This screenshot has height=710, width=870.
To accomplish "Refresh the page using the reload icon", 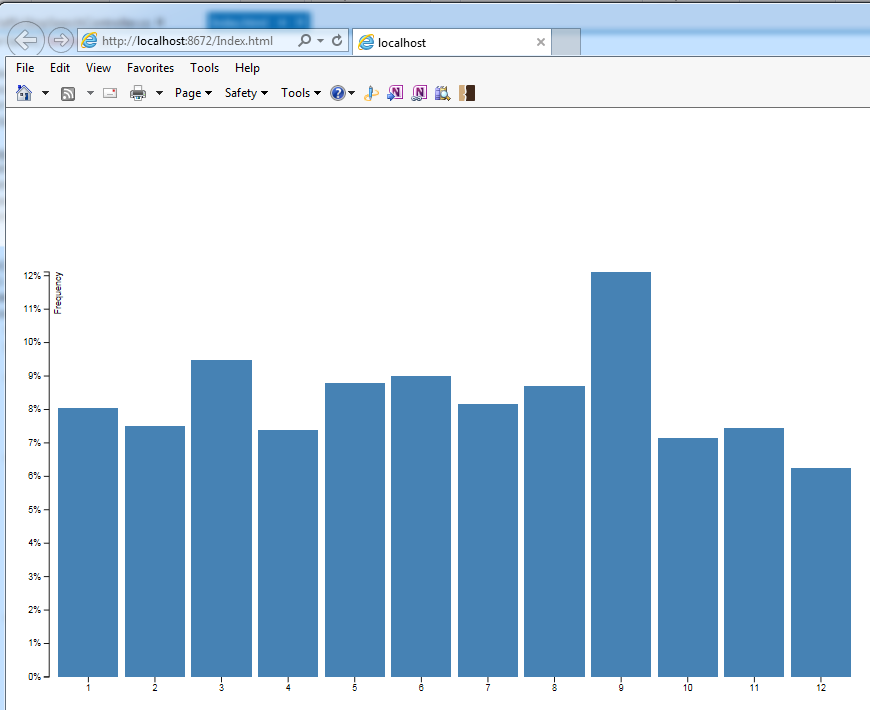I will pyautogui.click(x=337, y=41).
